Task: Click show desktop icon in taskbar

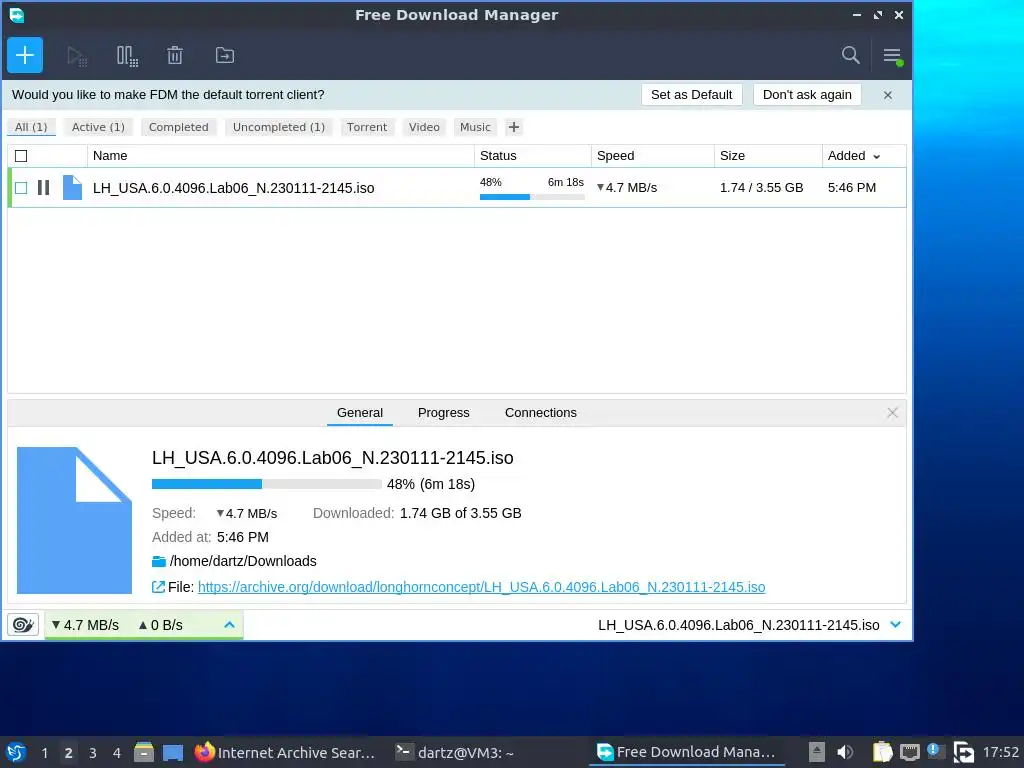Action: click(x=173, y=753)
